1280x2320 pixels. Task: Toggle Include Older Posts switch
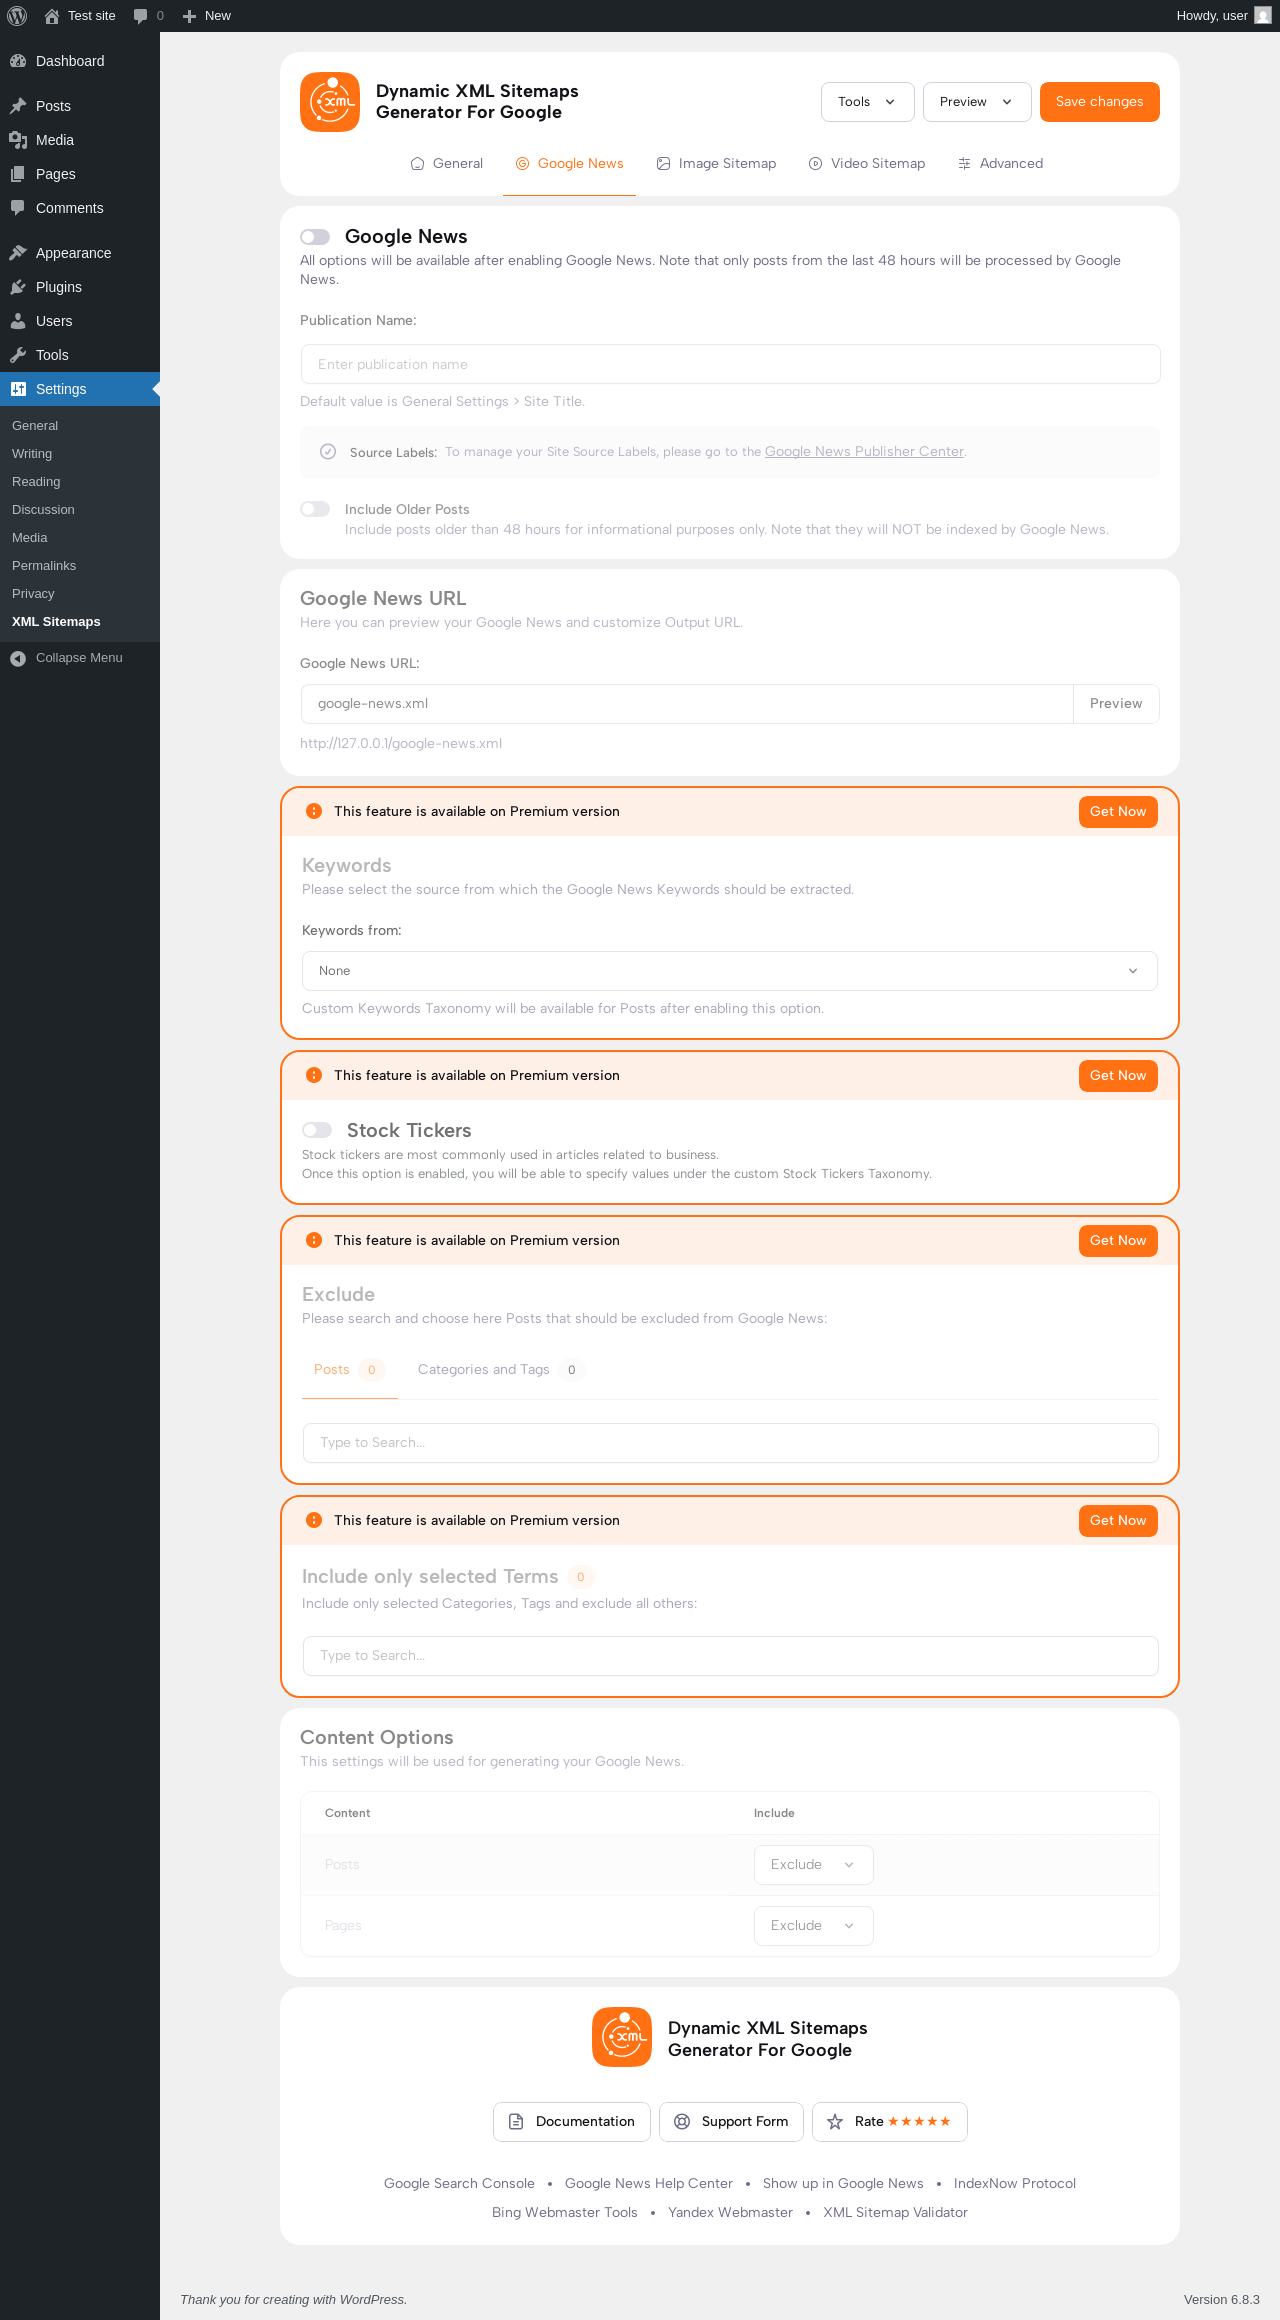pos(315,509)
